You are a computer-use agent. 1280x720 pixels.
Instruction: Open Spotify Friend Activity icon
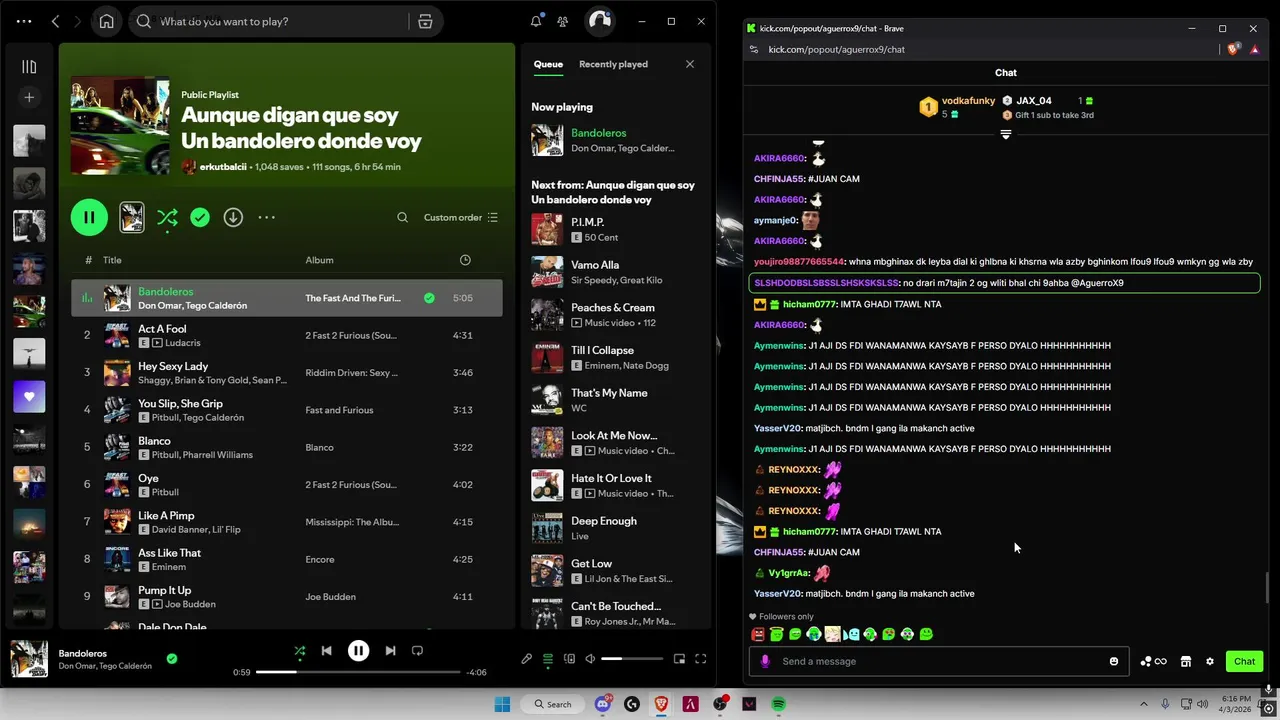pyautogui.click(x=563, y=21)
